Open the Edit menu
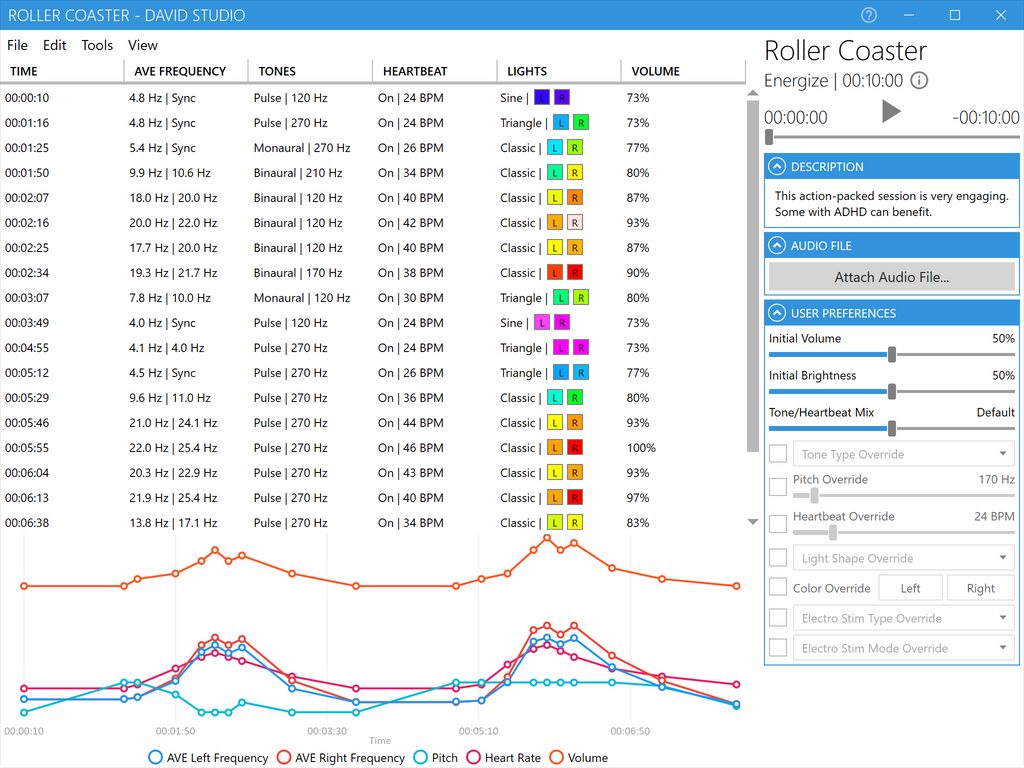Screen dimensions: 1024x768 pos(55,45)
